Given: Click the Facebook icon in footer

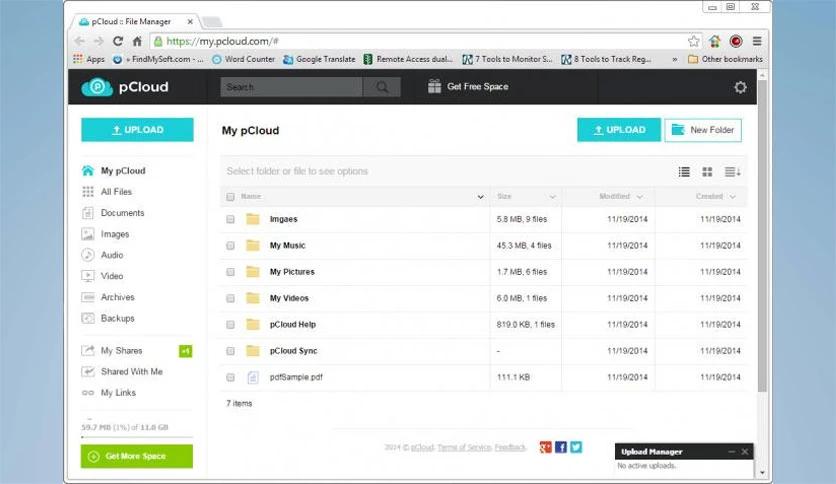Looking at the screenshot, I should (561, 447).
